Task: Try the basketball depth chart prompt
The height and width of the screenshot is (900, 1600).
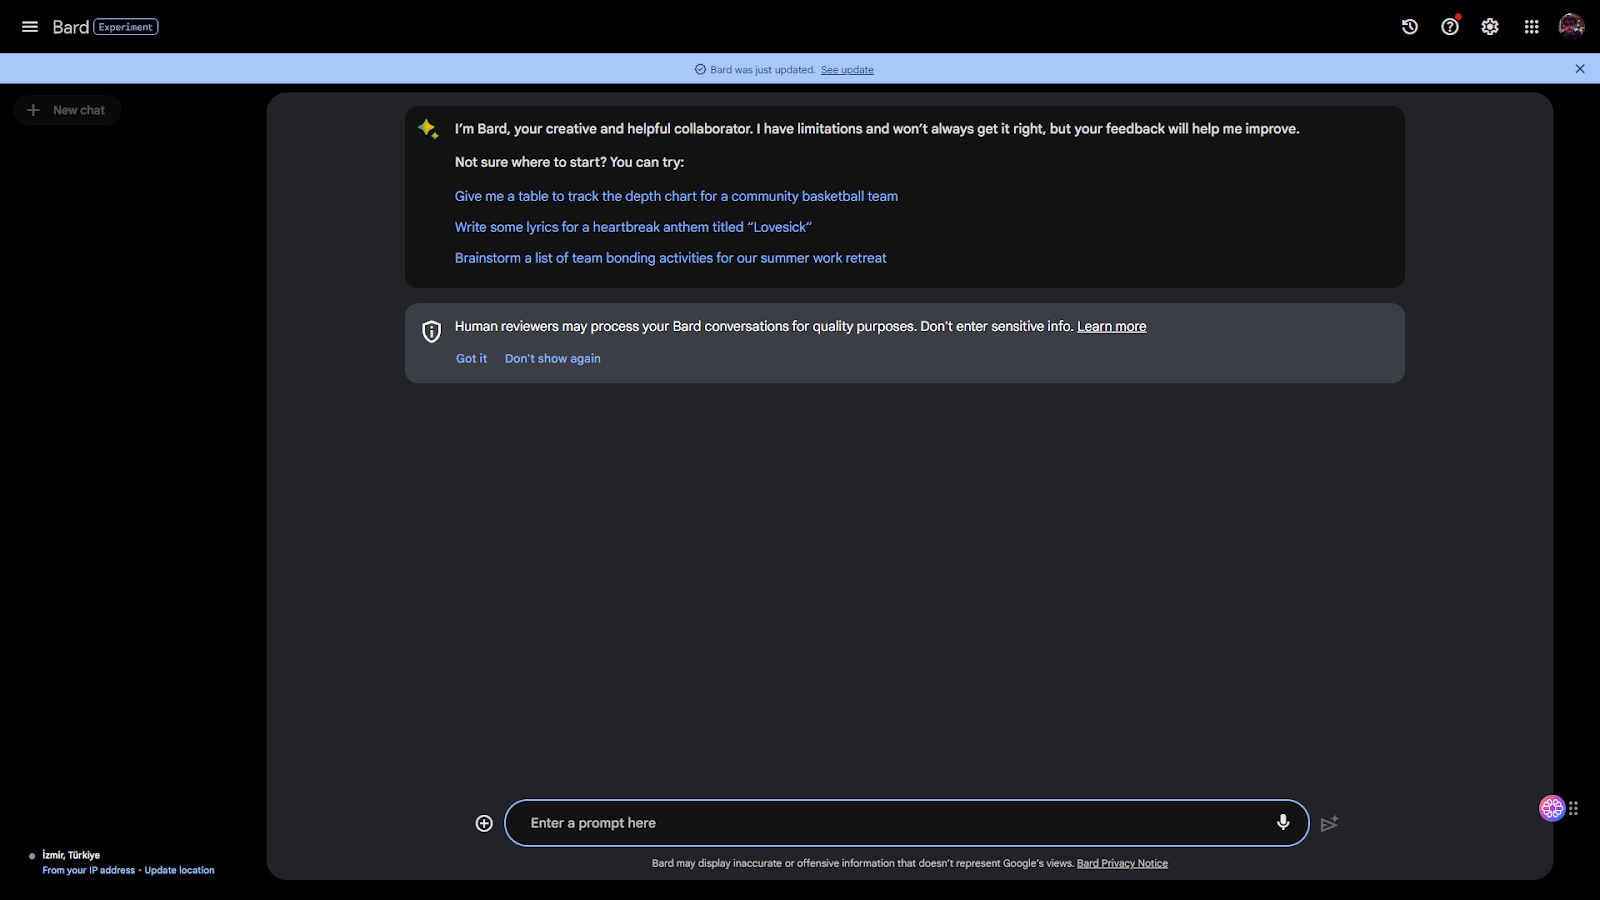Action: click(x=676, y=196)
